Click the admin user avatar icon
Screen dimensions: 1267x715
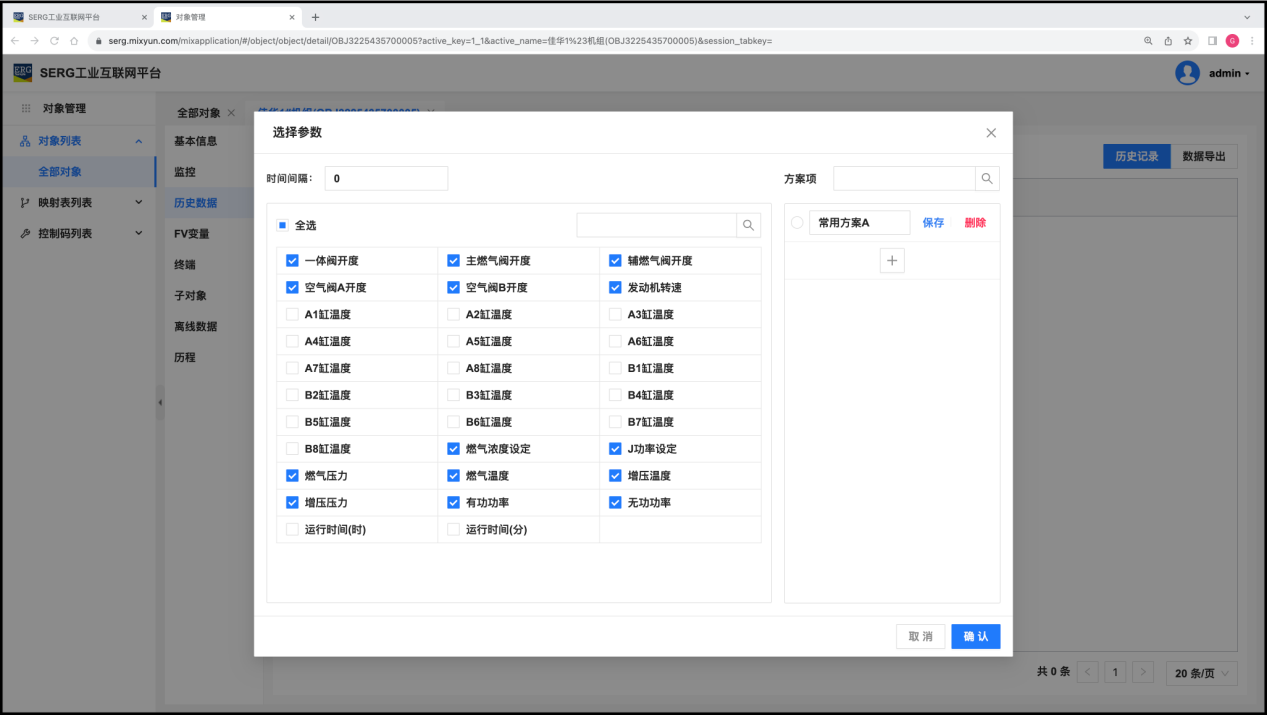(x=1187, y=73)
